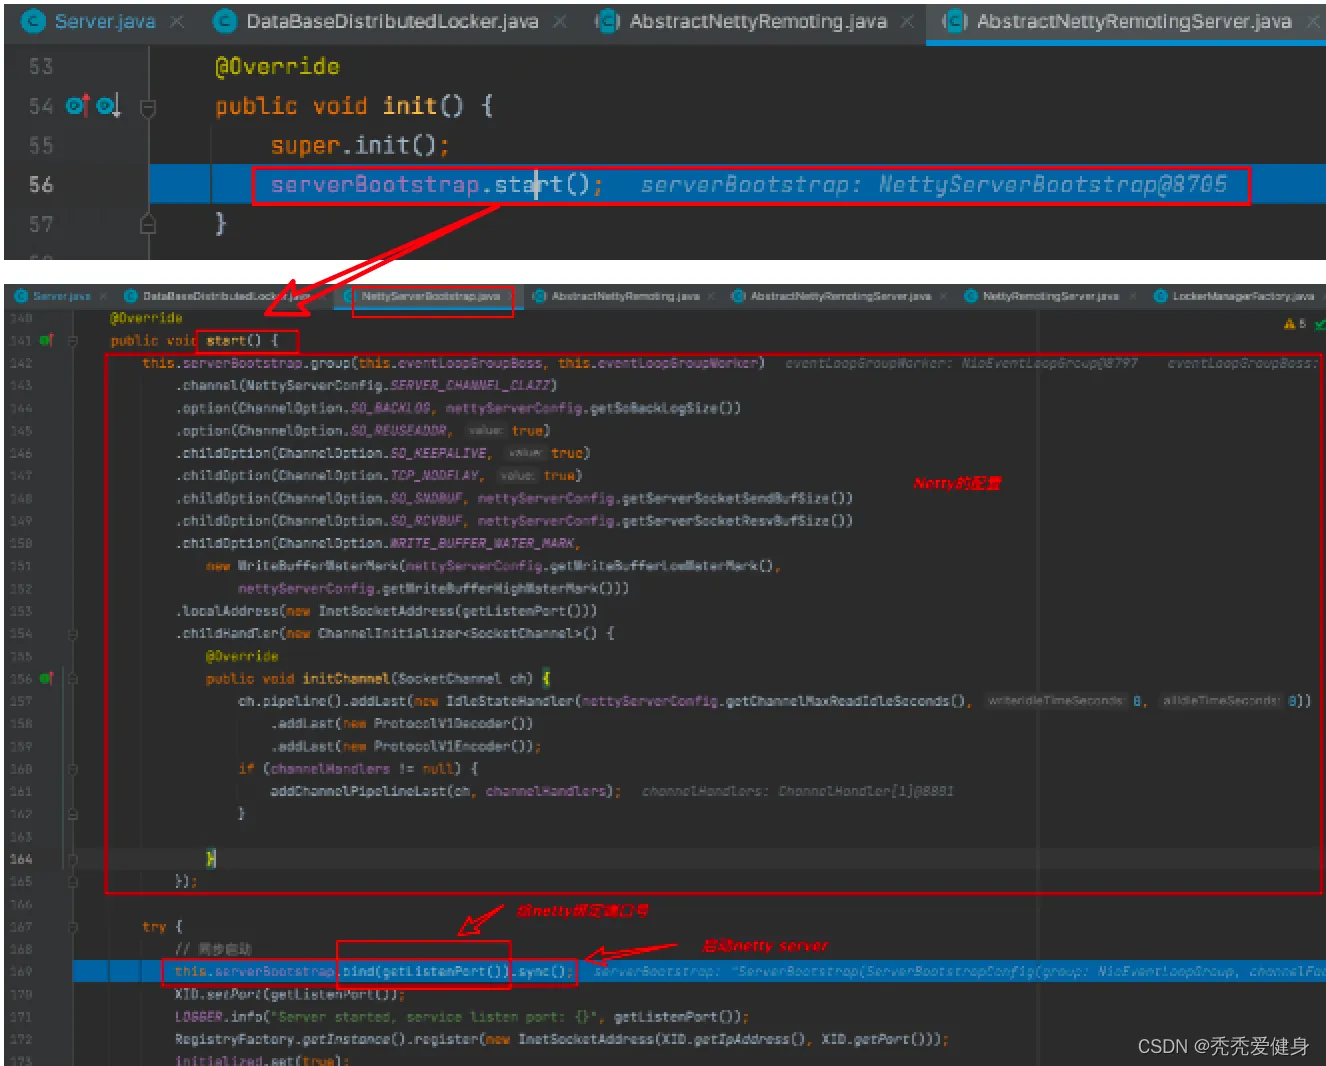This screenshot has width=1326, height=1066.
Task: Click the initChannel method name on line 156
Action: (x=346, y=679)
